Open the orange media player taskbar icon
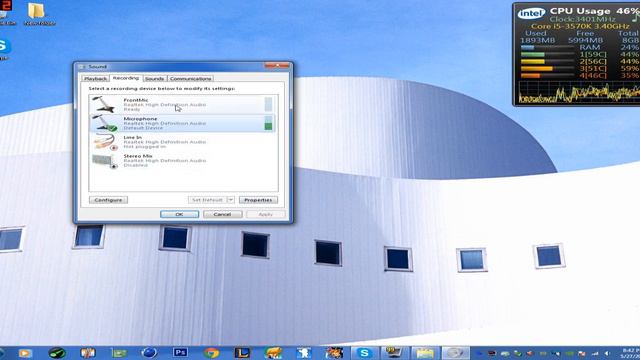640x360 pixels. pyautogui.click(x=25, y=353)
